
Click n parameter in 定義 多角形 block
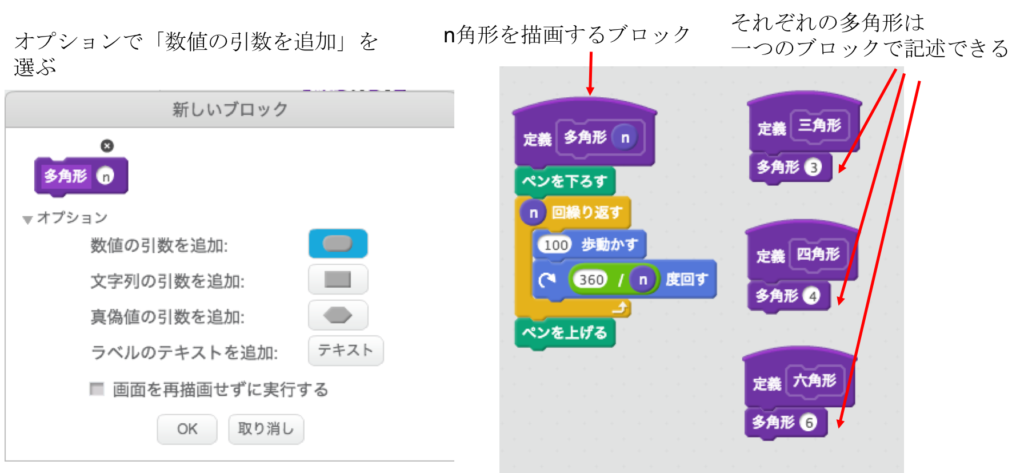pyautogui.click(x=625, y=138)
